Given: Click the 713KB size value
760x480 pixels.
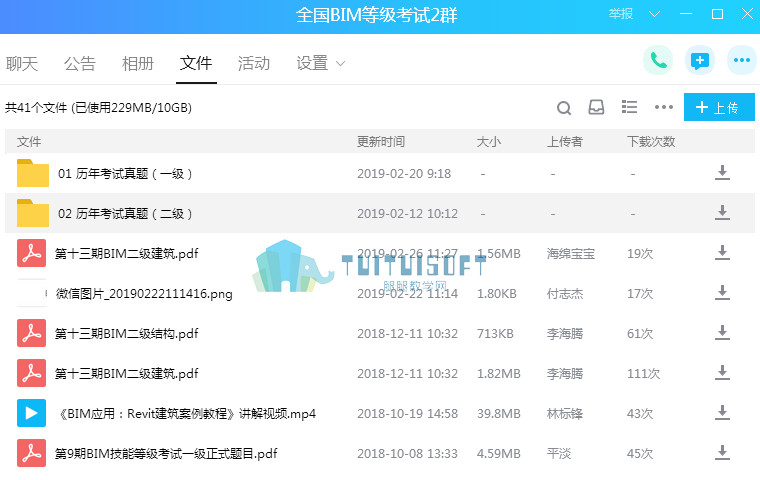Looking at the screenshot, I should 495,334.
